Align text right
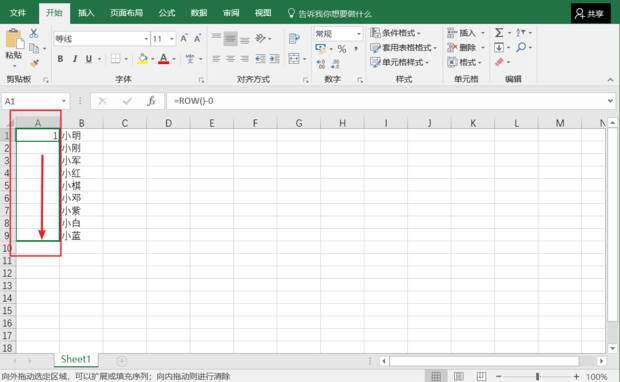 (245, 59)
